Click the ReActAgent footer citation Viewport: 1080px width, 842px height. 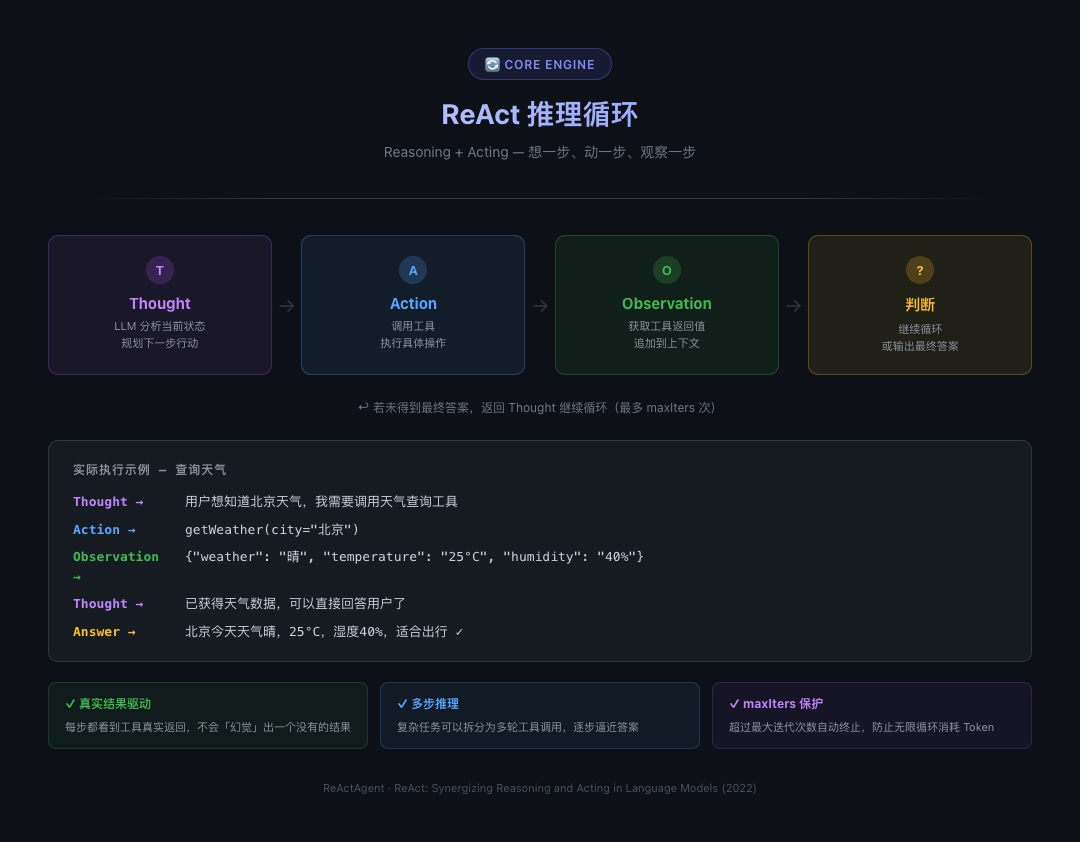[539, 788]
